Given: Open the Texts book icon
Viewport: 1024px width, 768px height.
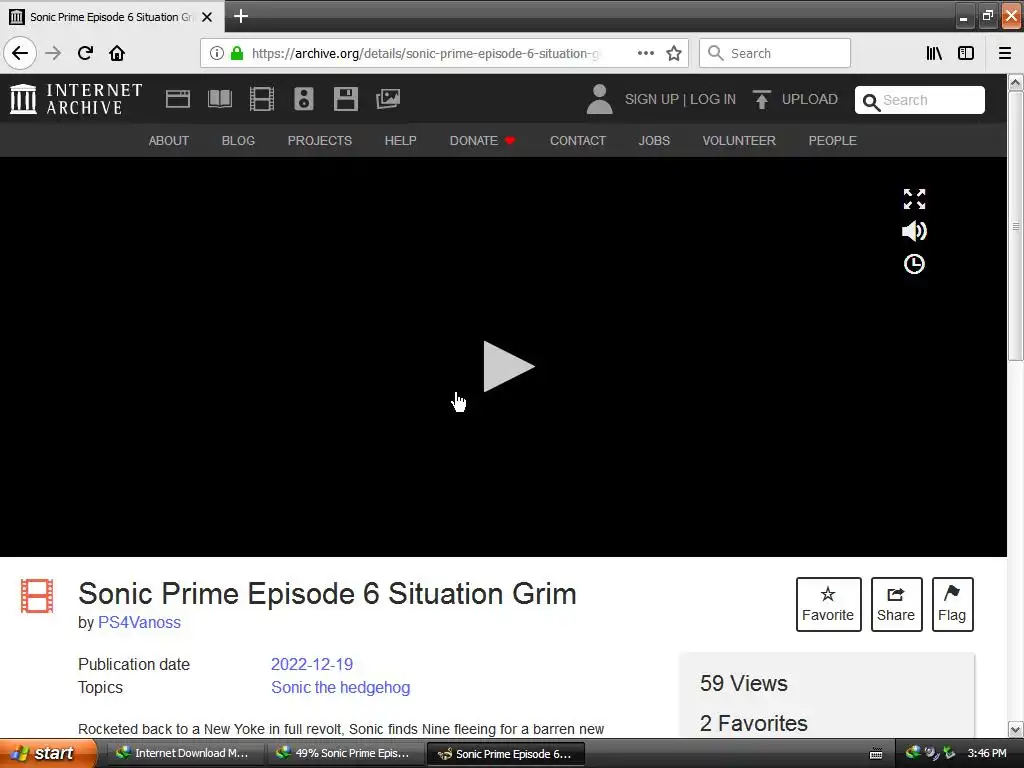Looking at the screenshot, I should tap(219, 99).
